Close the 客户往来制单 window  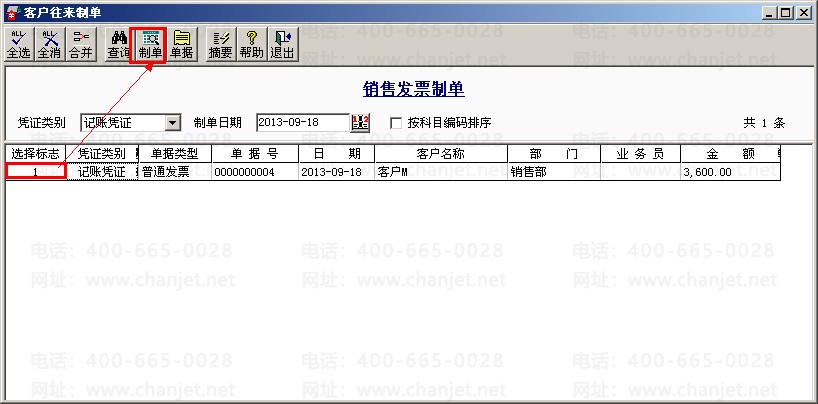point(803,13)
